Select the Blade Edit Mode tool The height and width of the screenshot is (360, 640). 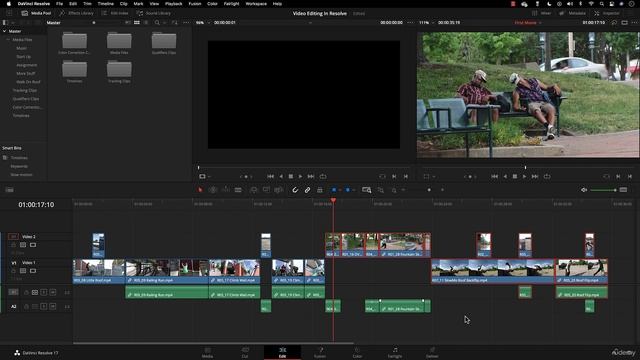(238, 190)
